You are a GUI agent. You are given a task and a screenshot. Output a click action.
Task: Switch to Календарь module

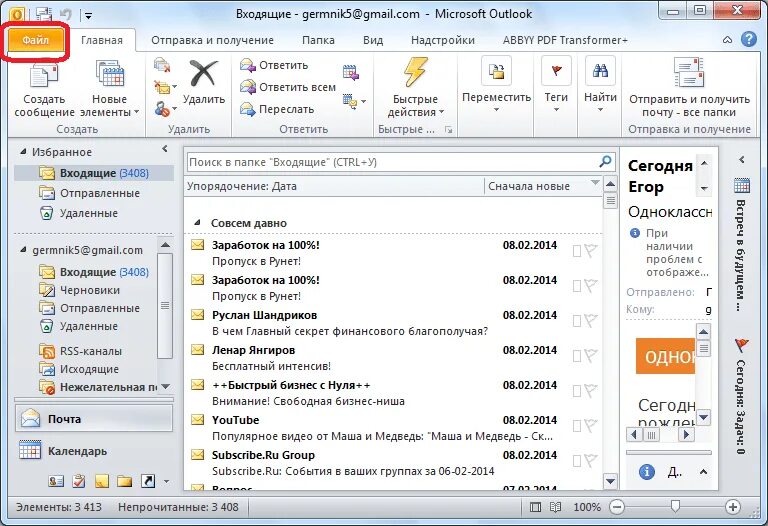(94, 451)
